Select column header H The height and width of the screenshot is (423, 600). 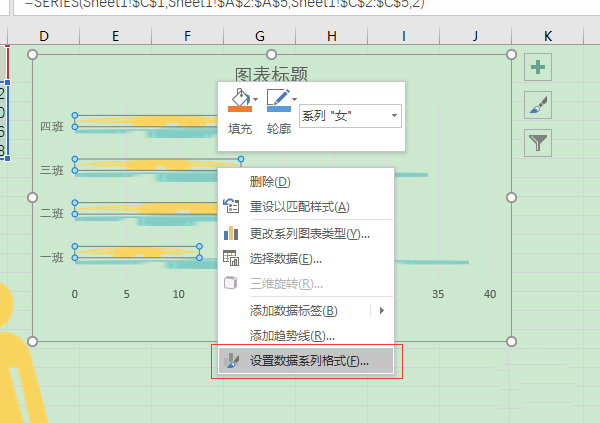click(x=331, y=36)
